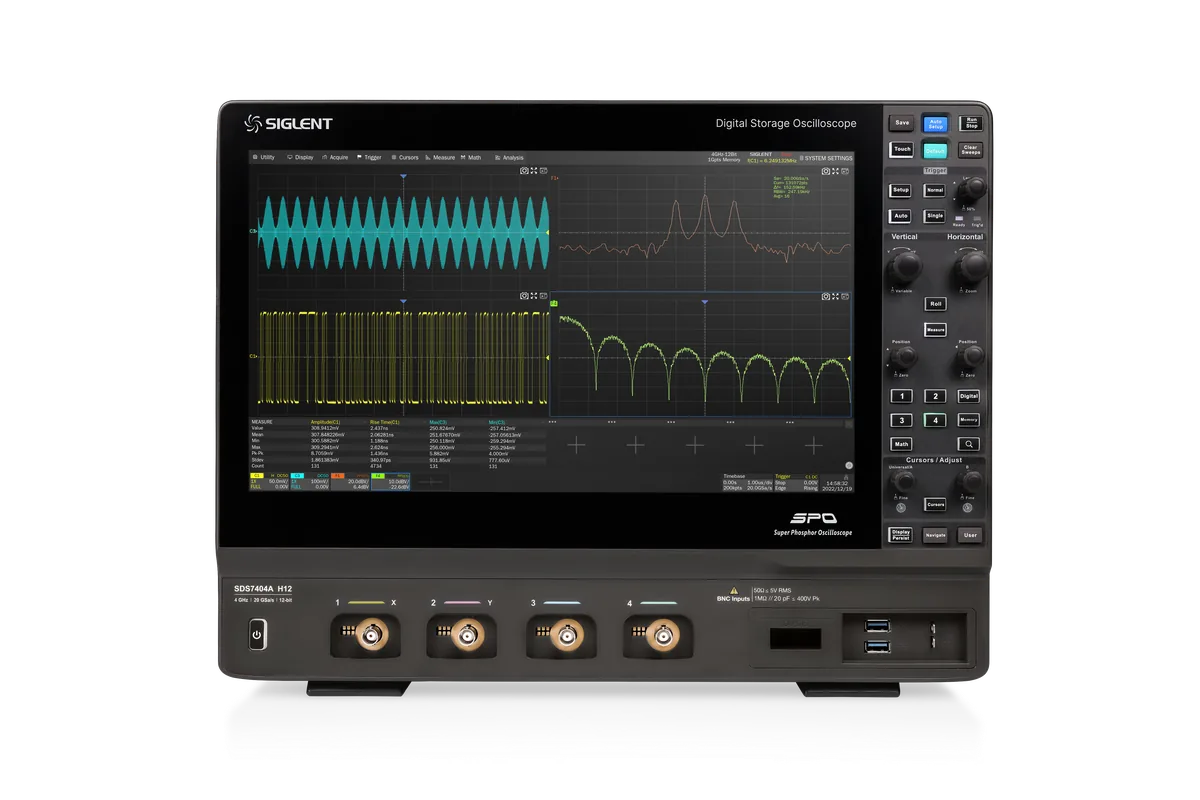Push the magnifier Search button
The width and height of the screenshot is (1200, 800).
coord(969,444)
